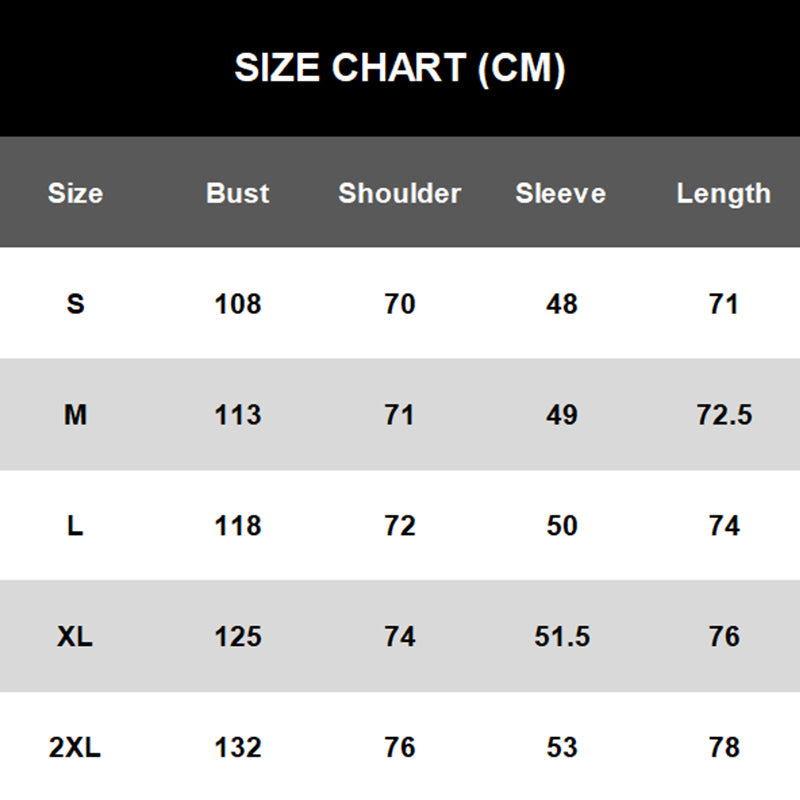The width and height of the screenshot is (800, 800).
Task: Click bust value 132 for size 2XL
Action: pos(238,748)
